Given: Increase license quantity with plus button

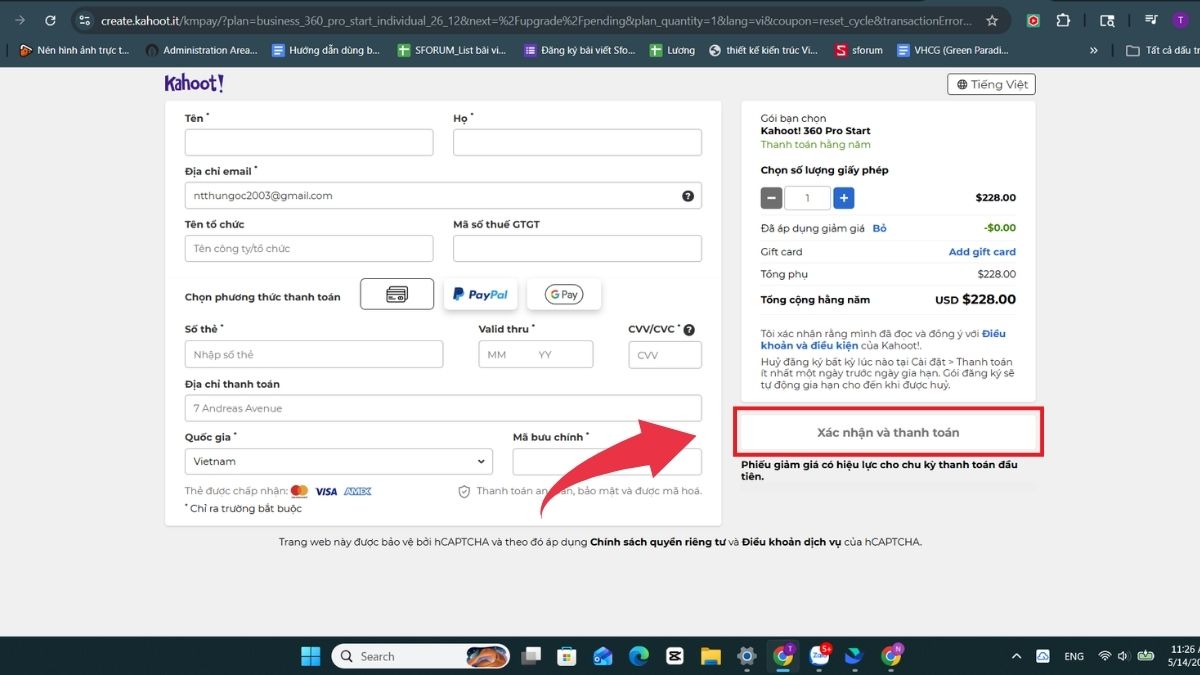Looking at the screenshot, I should (844, 198).
